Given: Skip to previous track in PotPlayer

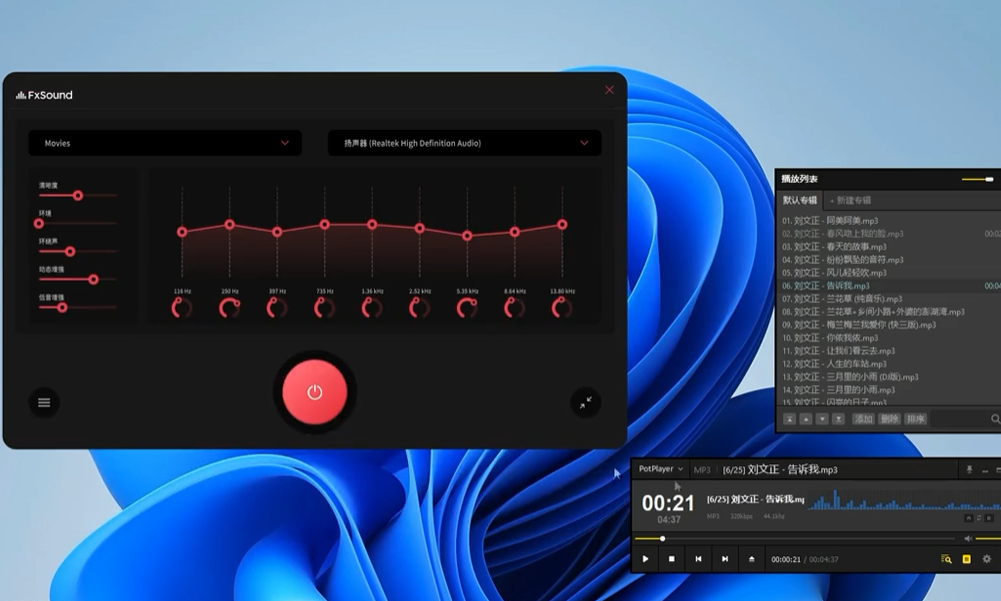Looking at the screenshot, I should [x=698, y=559].
